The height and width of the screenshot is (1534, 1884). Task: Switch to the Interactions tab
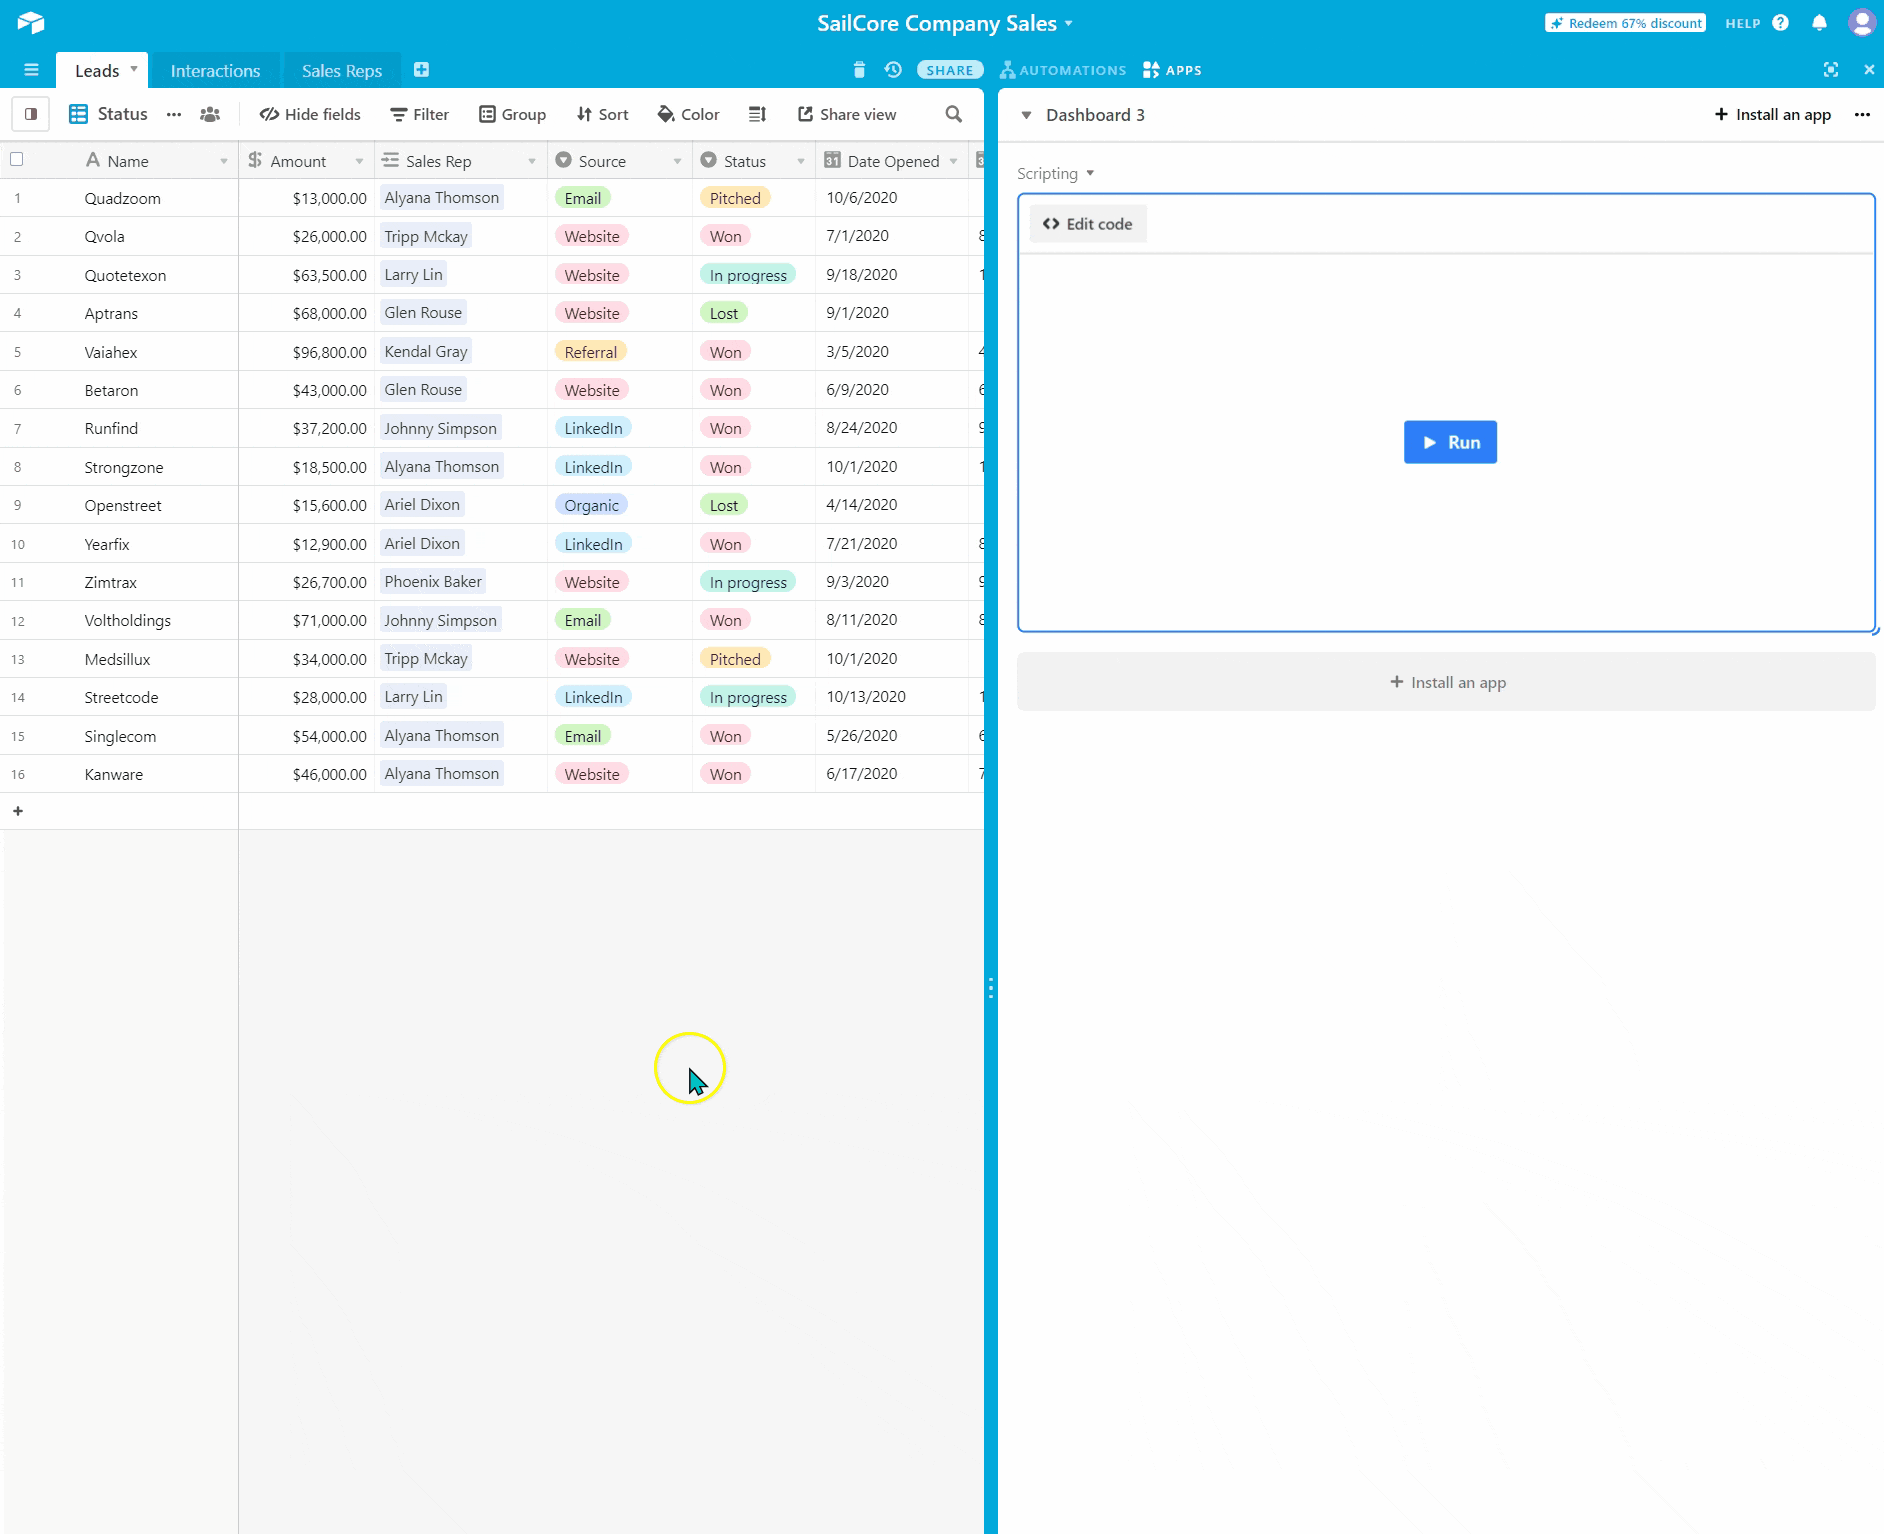[x=214, y=70]
